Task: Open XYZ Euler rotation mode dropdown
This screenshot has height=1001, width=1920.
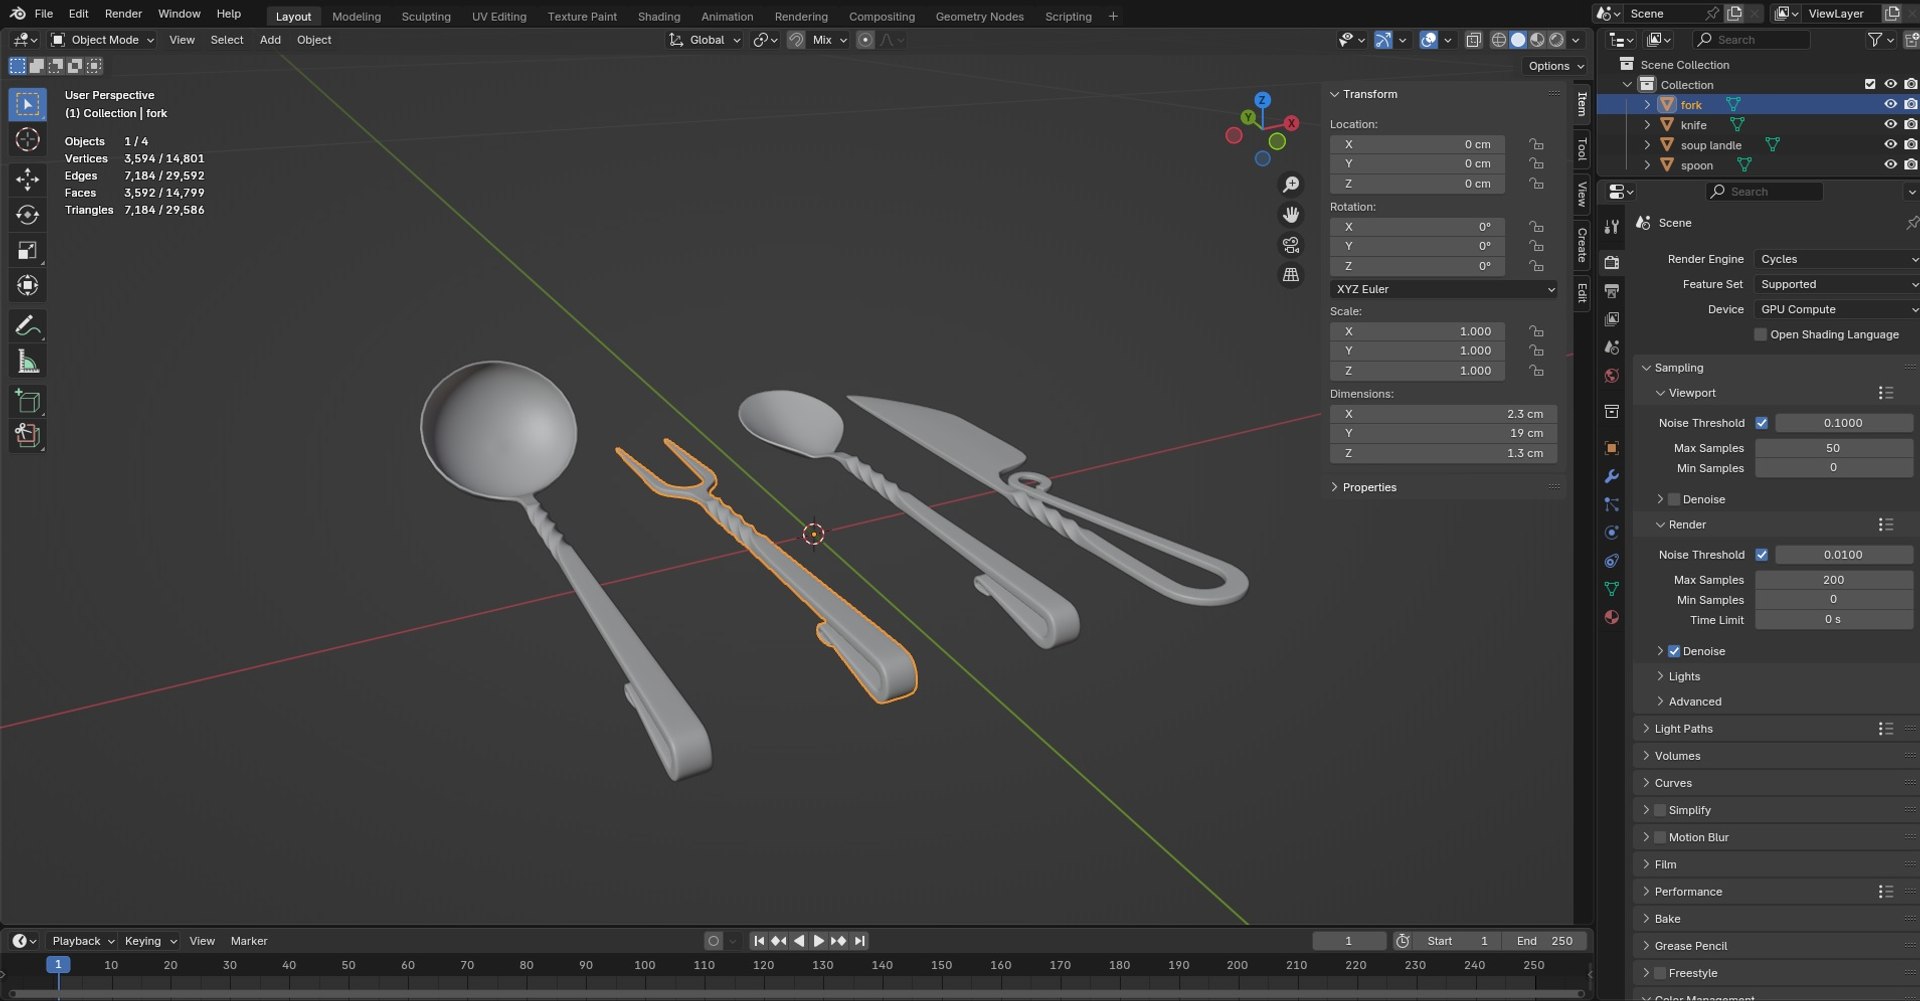Action: [1443, 289]
